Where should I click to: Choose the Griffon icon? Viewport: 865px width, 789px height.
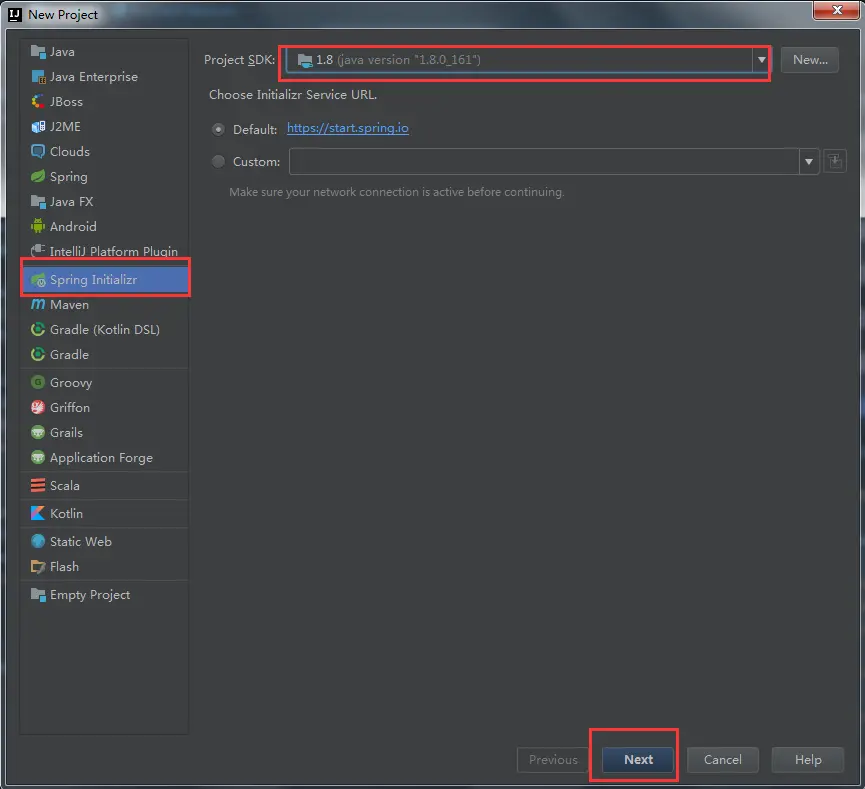tap(38, 407)
